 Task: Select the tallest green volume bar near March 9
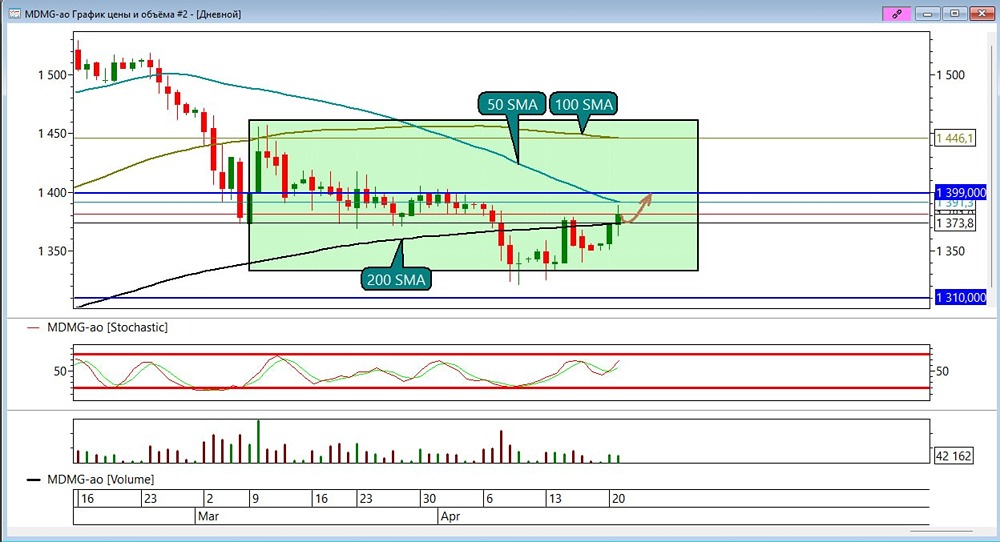258,441
